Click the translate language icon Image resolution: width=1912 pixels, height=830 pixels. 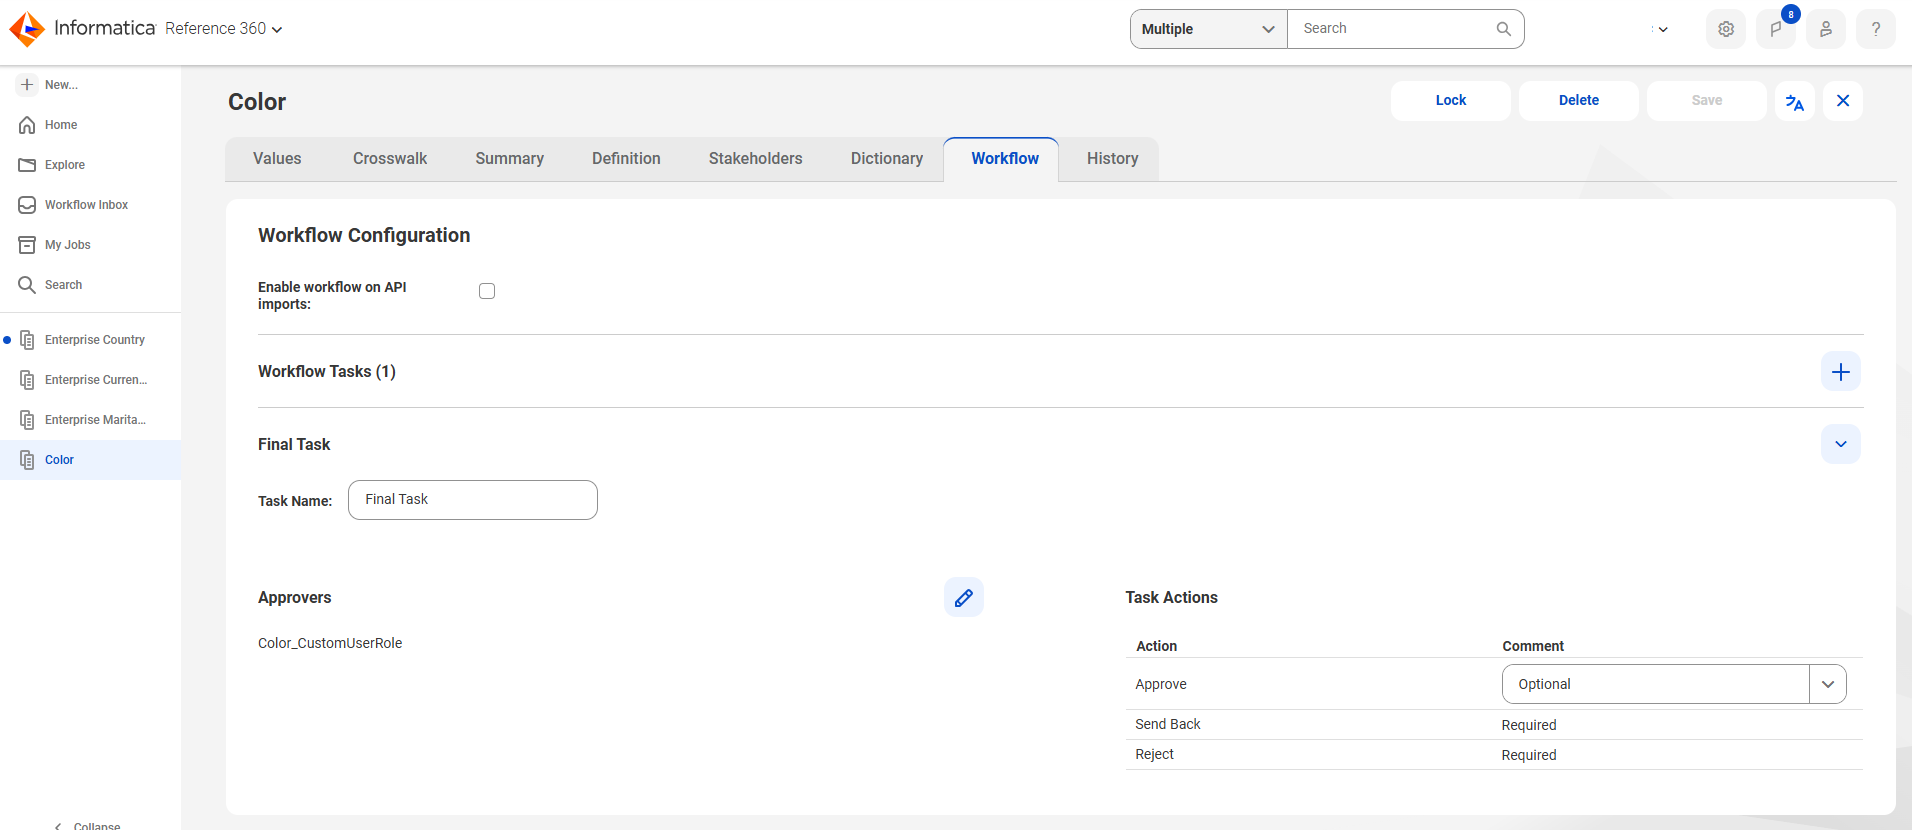point(1795,101)
